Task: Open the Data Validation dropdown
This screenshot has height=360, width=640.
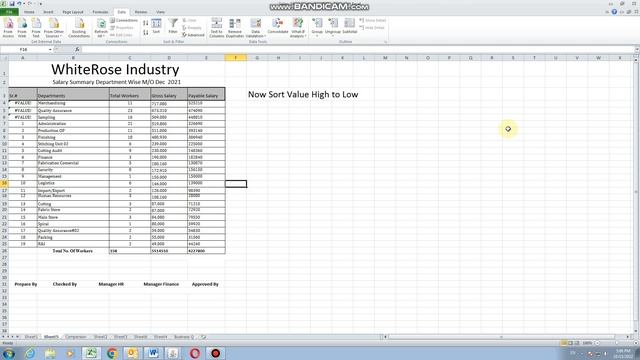Action: [x=256, y=28]
